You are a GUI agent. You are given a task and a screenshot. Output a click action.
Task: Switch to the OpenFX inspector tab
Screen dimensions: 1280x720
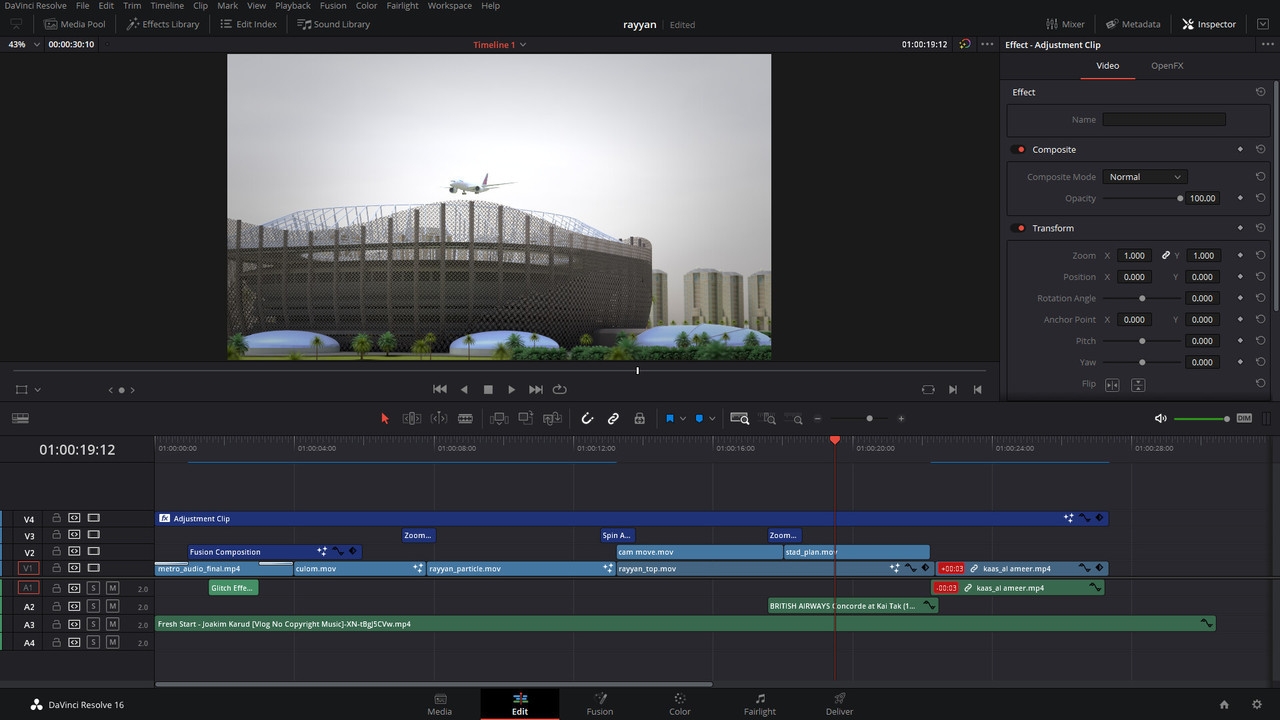[1167, 66]
